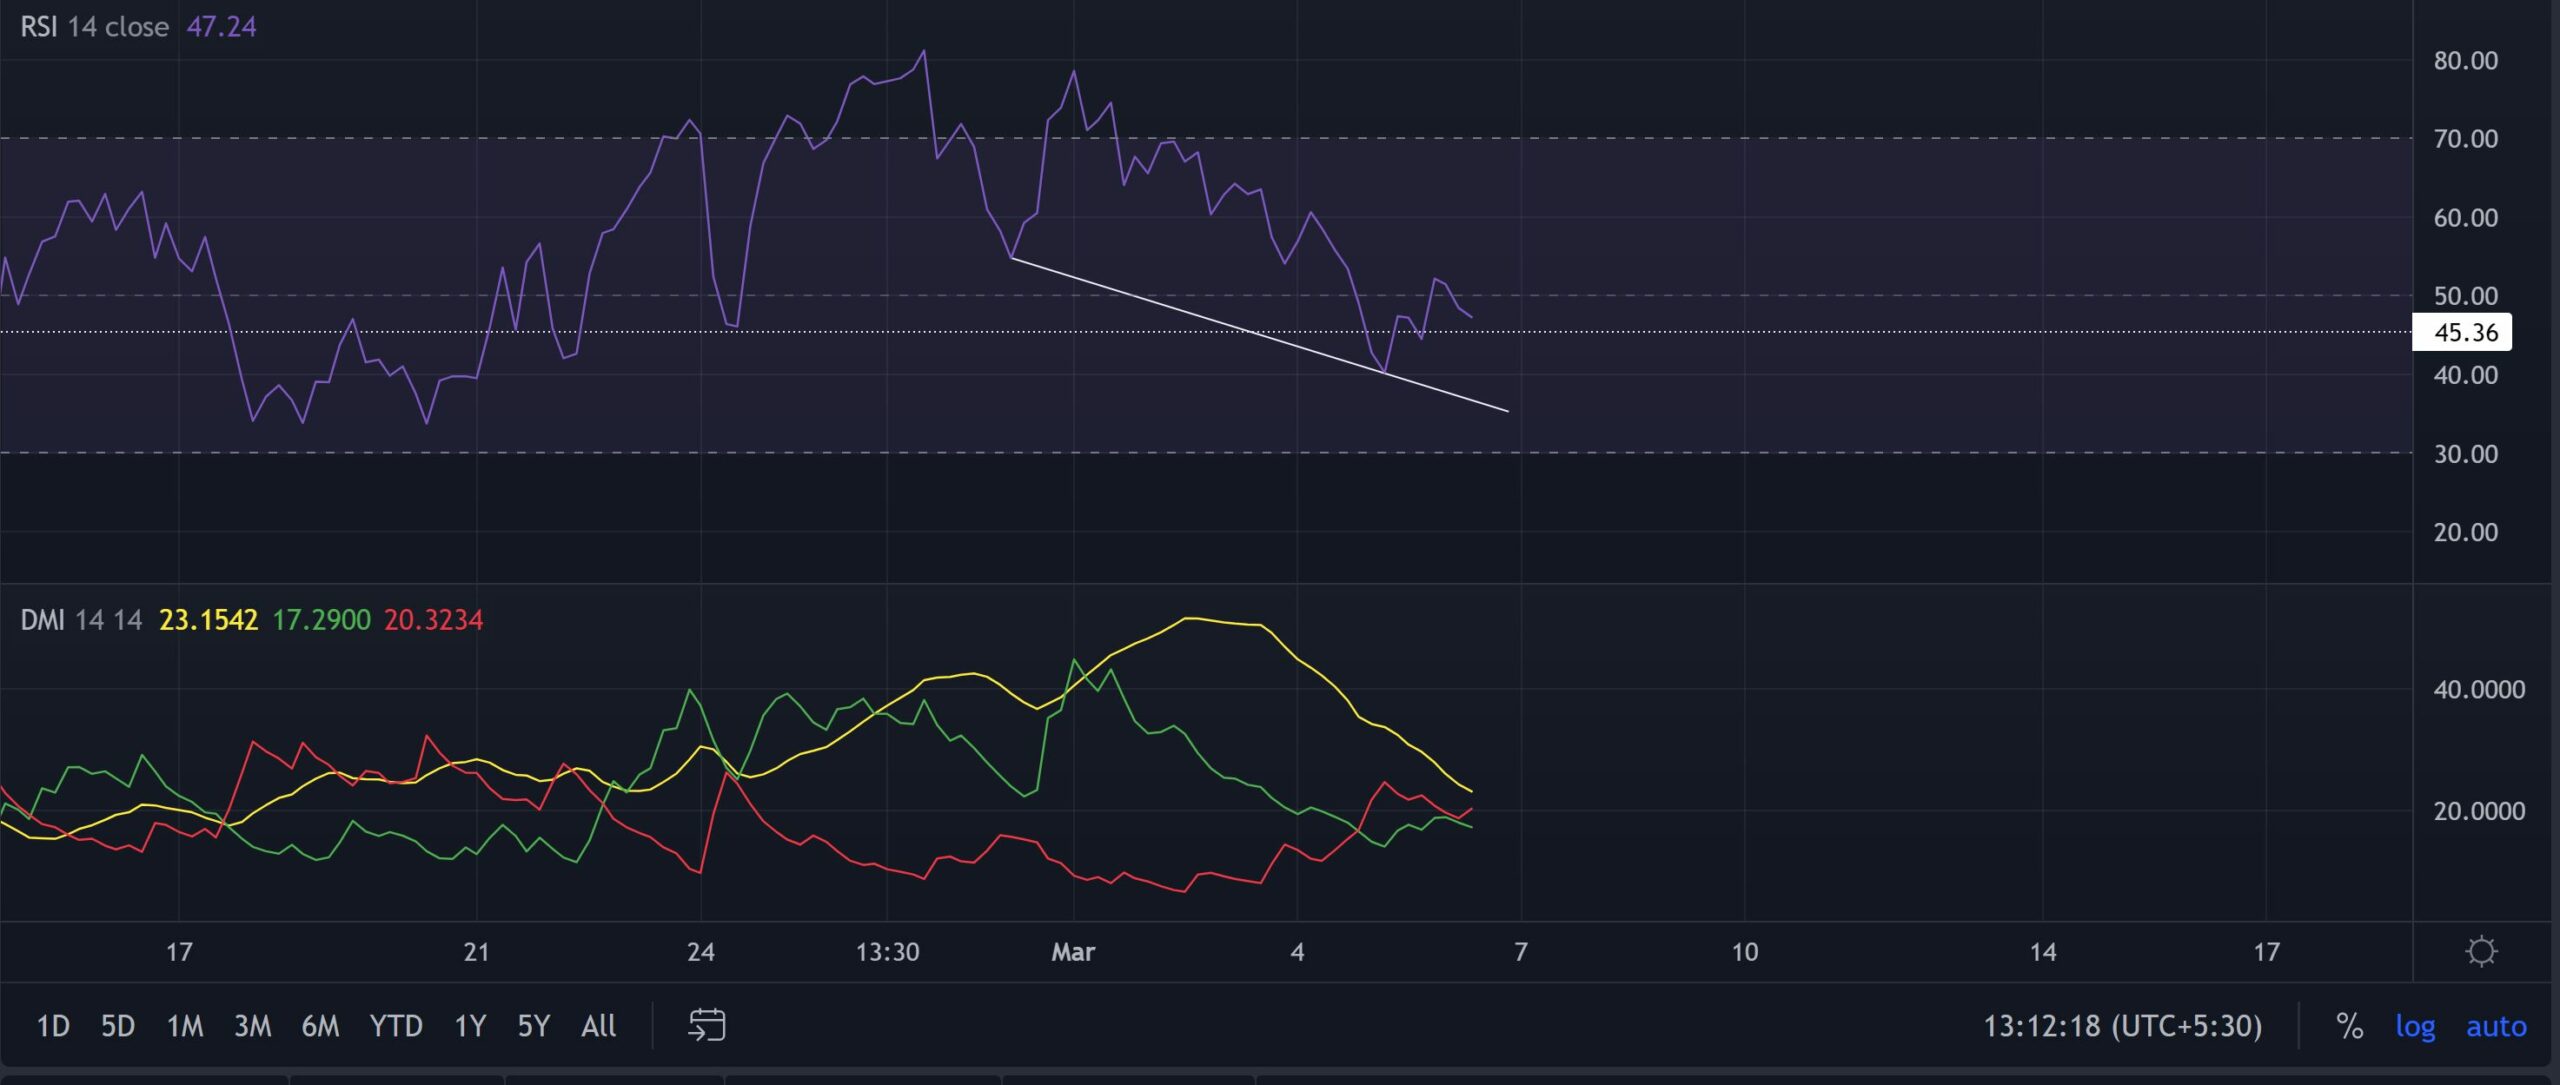Toggle percent scale mode
The image size is (2560, 1085).
click(2349, 1026)
